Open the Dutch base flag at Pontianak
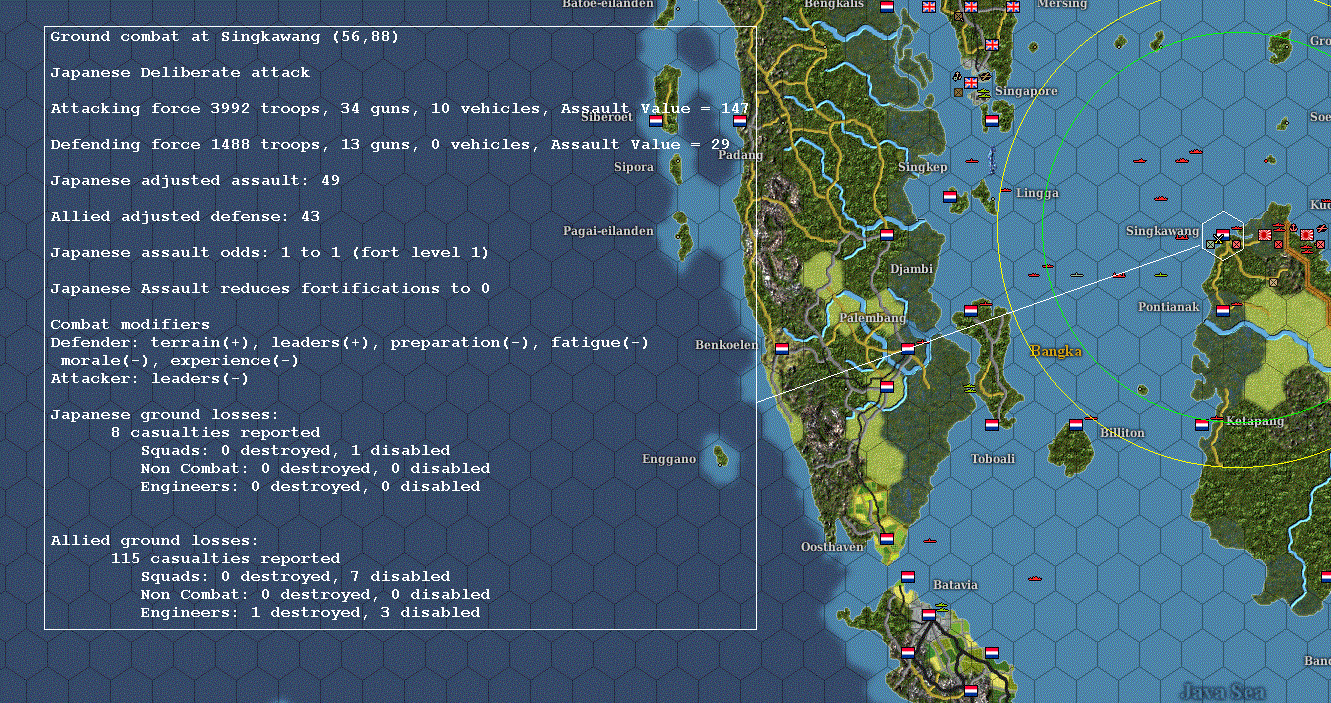1331x703 pixels. click(1222, 311)
